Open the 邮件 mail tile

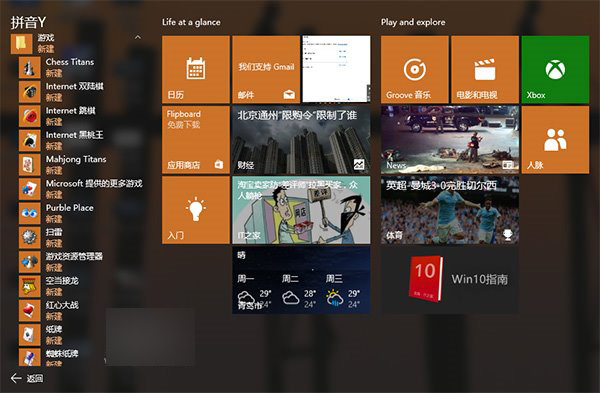click(266, 70)
